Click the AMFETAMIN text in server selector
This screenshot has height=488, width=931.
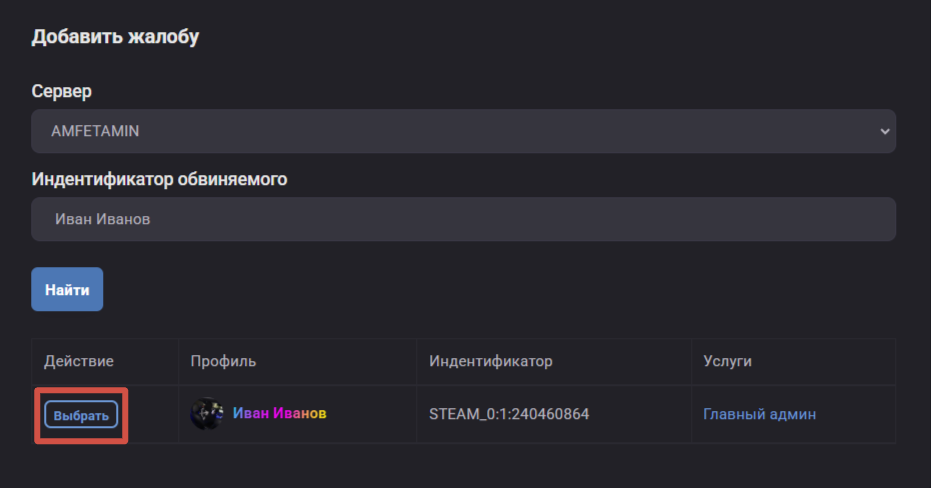(x=95, y=131)
